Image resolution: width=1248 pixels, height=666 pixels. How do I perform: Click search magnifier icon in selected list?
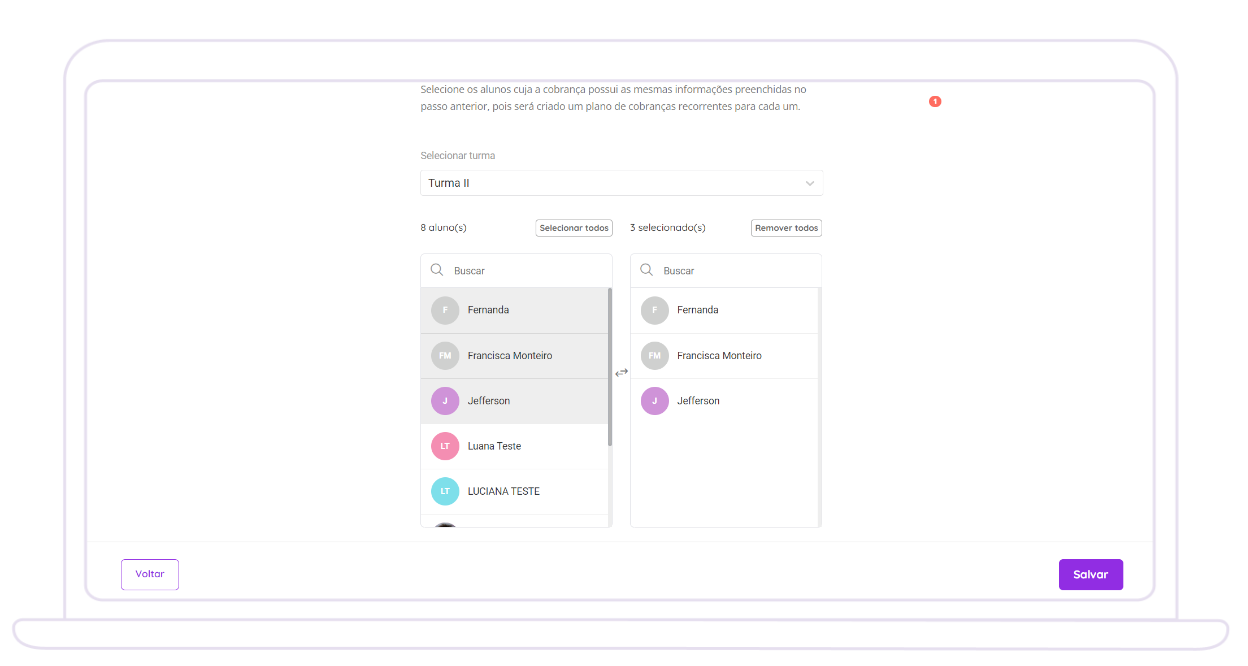pyautogui.click(x=646, y=270)
